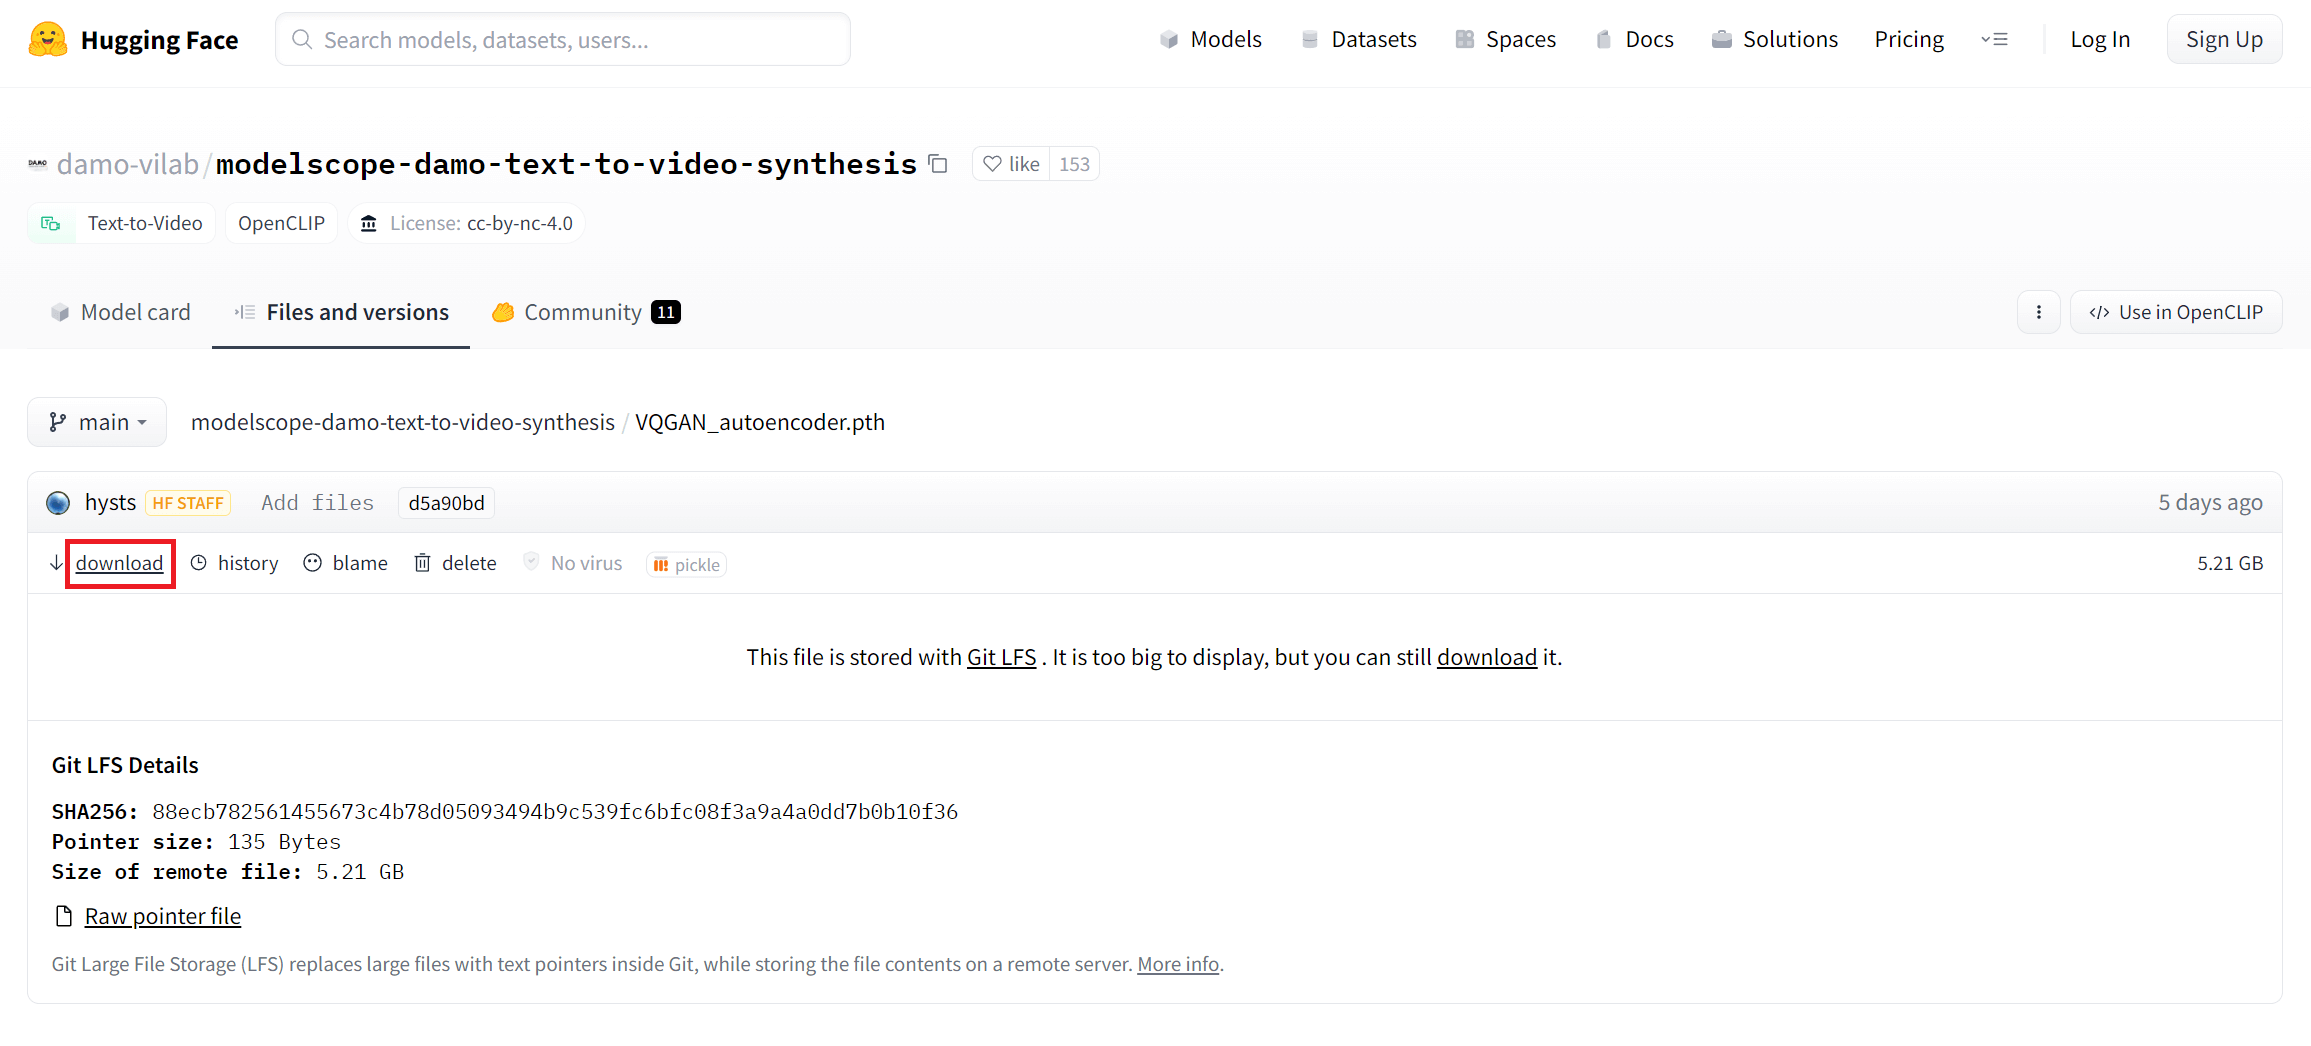This screenshot has height=1046, width=2311.
Task: Click the download link in file toolbar
Action: pos(119,563)
